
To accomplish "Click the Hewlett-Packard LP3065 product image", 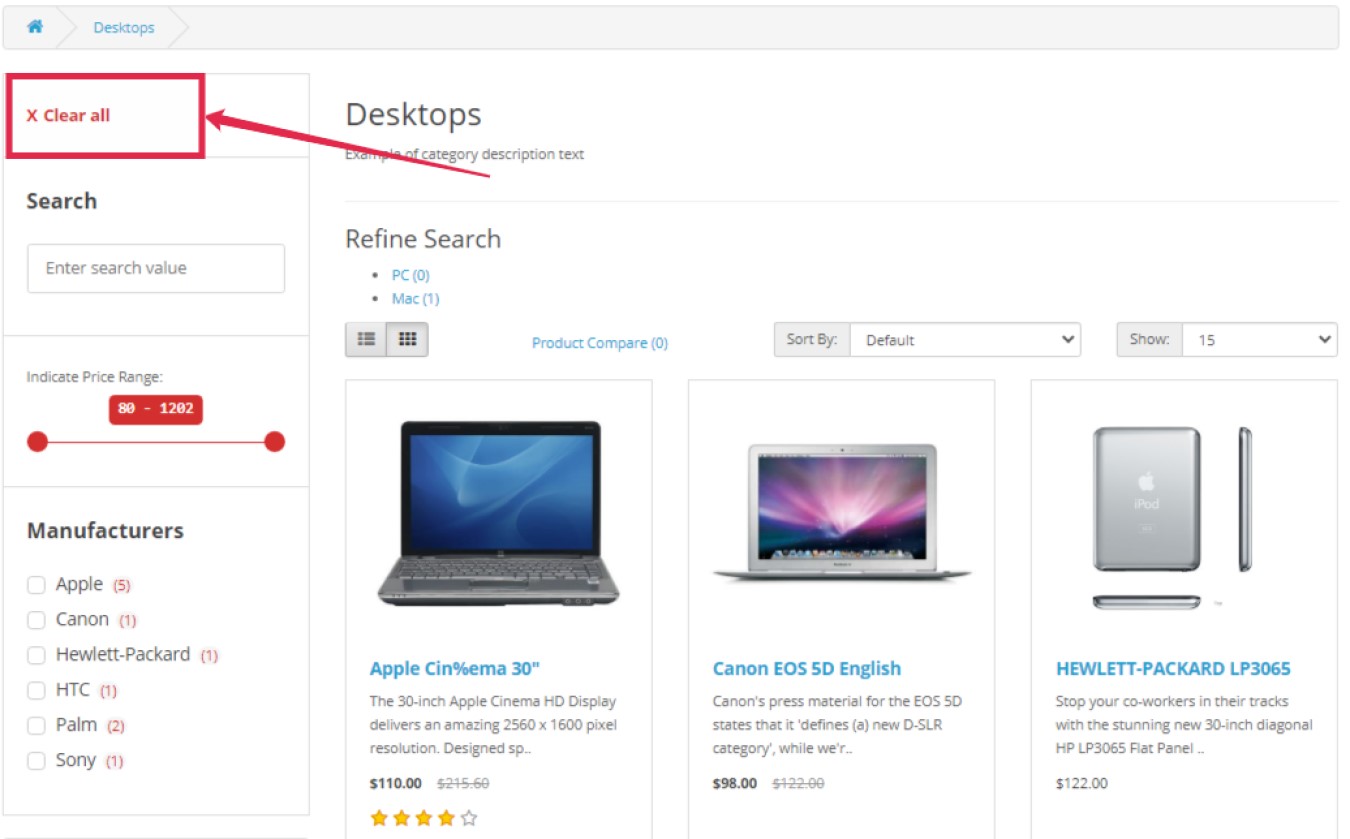I will pyautogui.click(x=1172, y=518).
